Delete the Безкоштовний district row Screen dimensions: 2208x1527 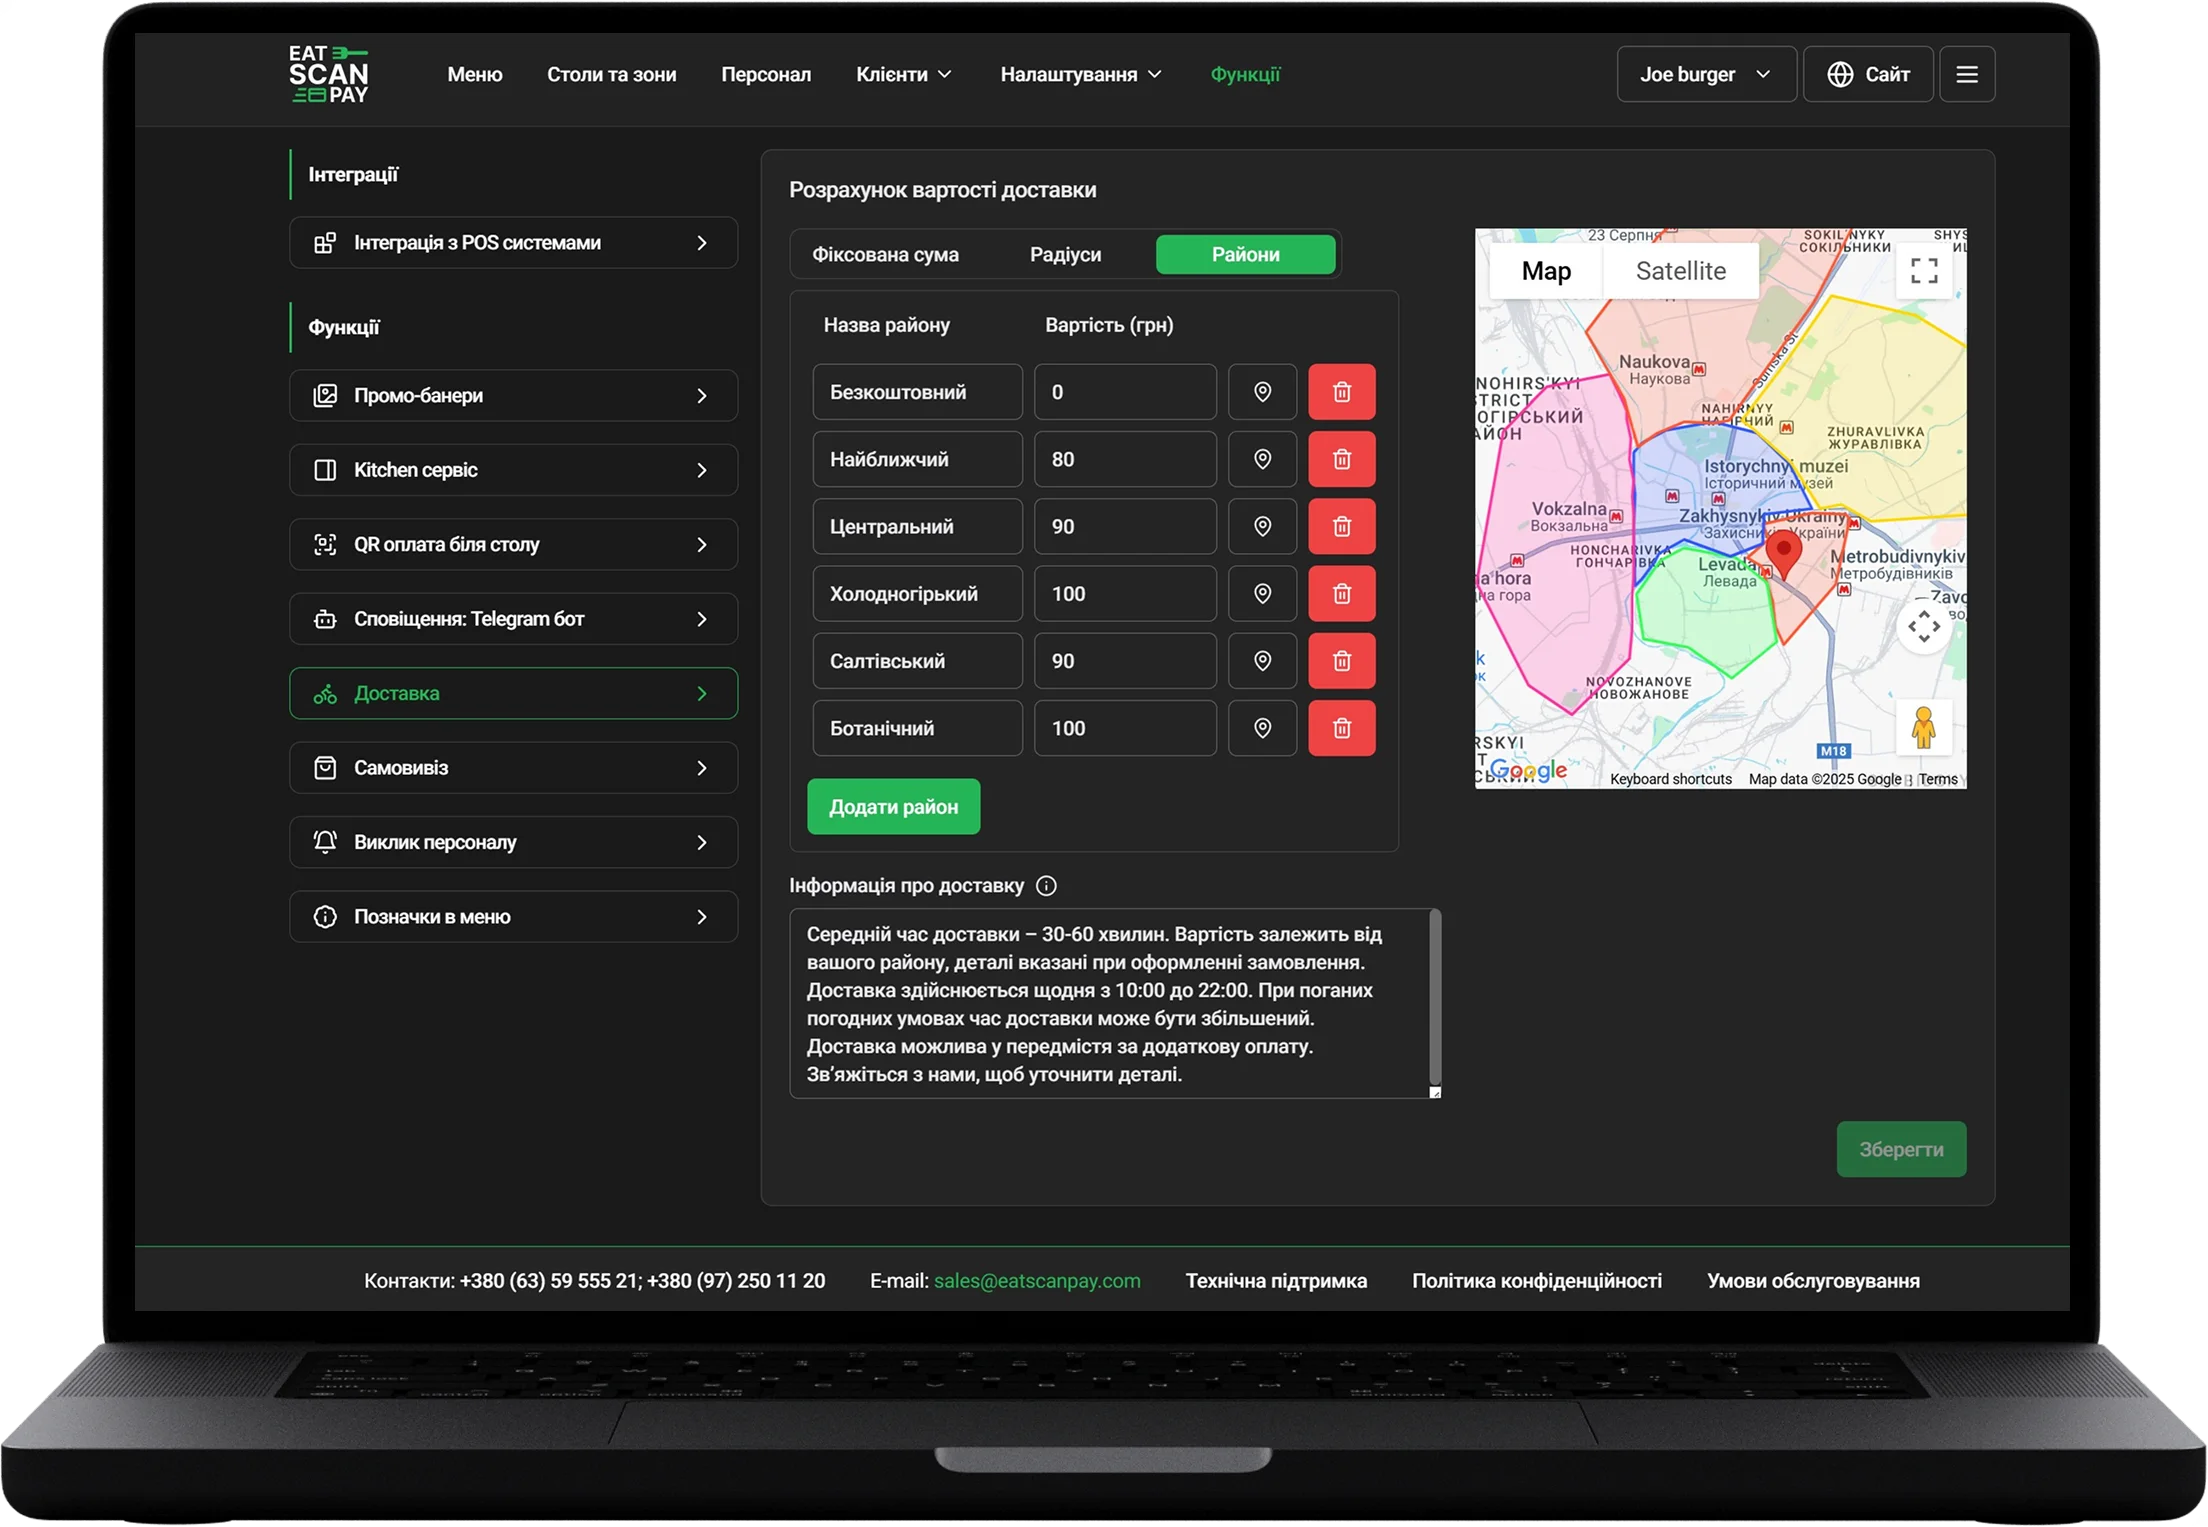[x=1341, y=392]
